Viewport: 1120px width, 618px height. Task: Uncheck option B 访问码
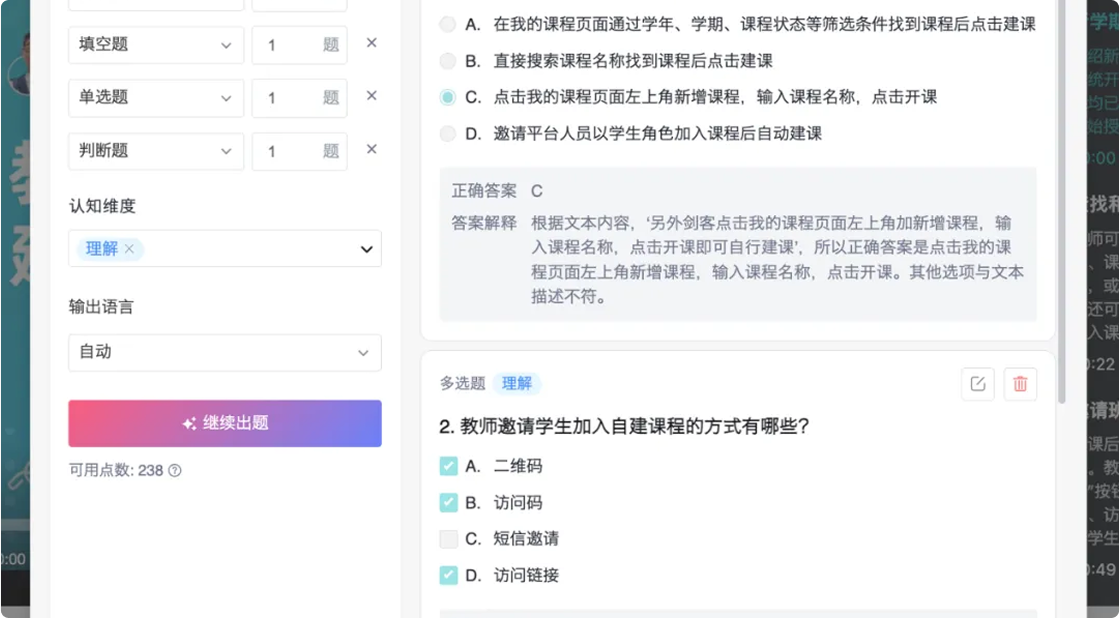449,502
